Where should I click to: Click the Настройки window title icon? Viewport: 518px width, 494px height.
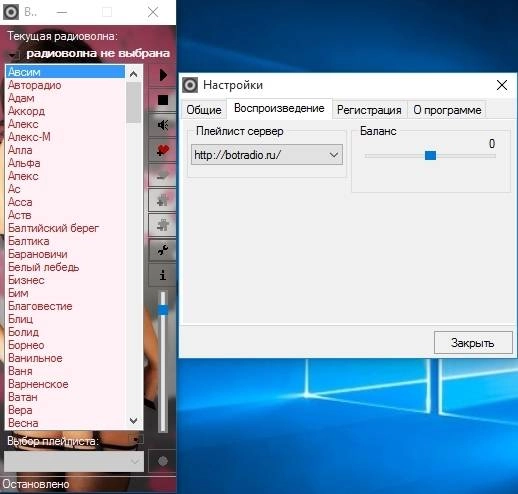pos(190,85)
